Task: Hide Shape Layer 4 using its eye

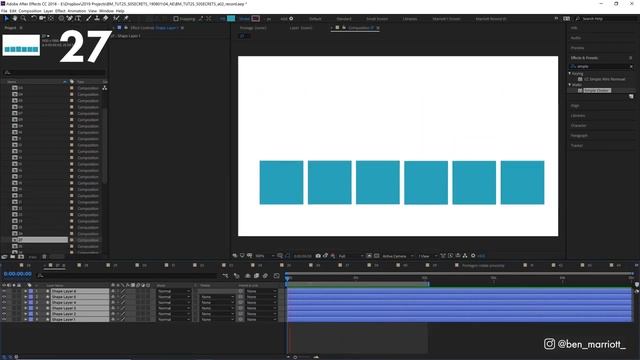Action: [x=4, y=303]
